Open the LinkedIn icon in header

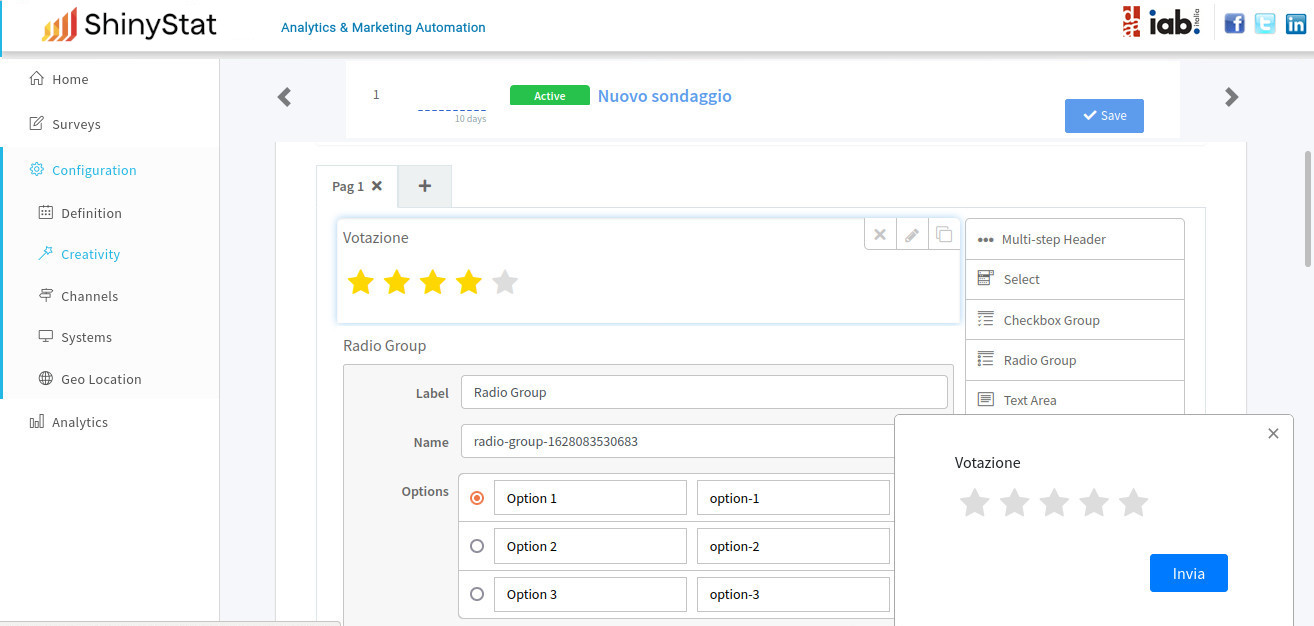pos(1296,23)
